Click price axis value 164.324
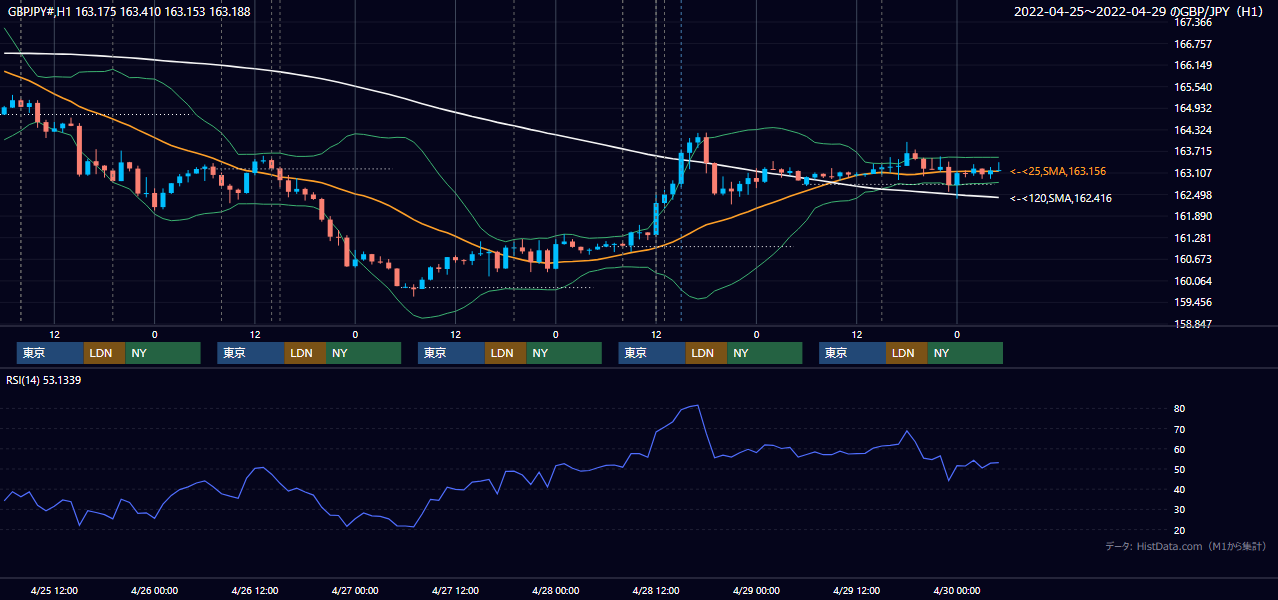This screenshot has width=1278, height=600. [1192, 130]
